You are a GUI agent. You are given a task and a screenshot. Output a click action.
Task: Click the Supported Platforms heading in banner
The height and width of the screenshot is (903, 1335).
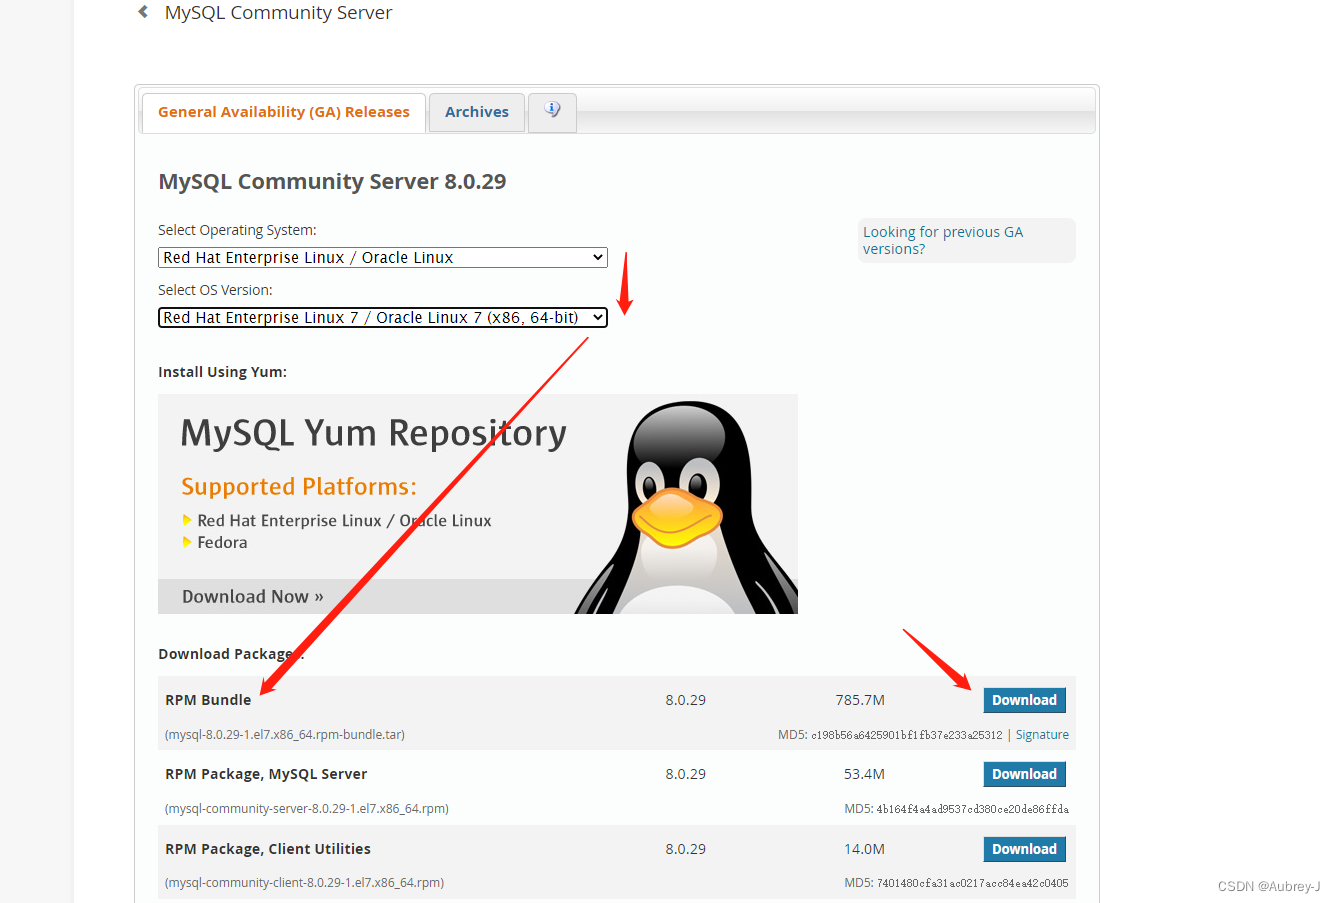[x=299, y=487]
